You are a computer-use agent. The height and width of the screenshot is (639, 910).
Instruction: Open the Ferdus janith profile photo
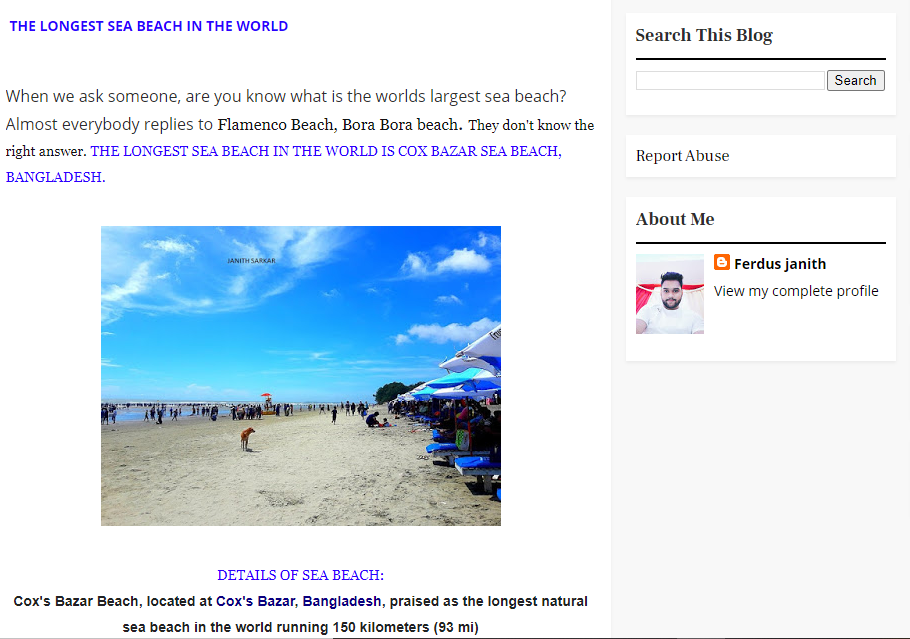pyautogui.click(x=670, y=294)
